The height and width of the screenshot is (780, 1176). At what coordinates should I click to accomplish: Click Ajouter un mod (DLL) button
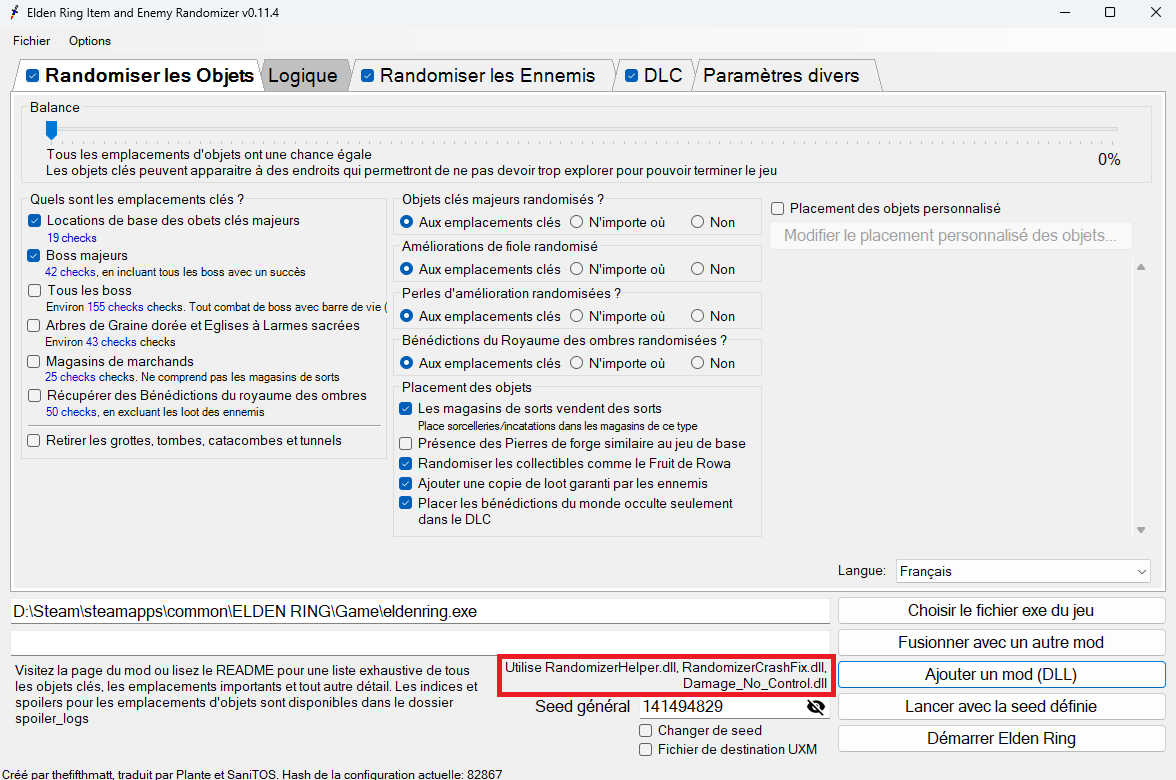coord(1001,674)
